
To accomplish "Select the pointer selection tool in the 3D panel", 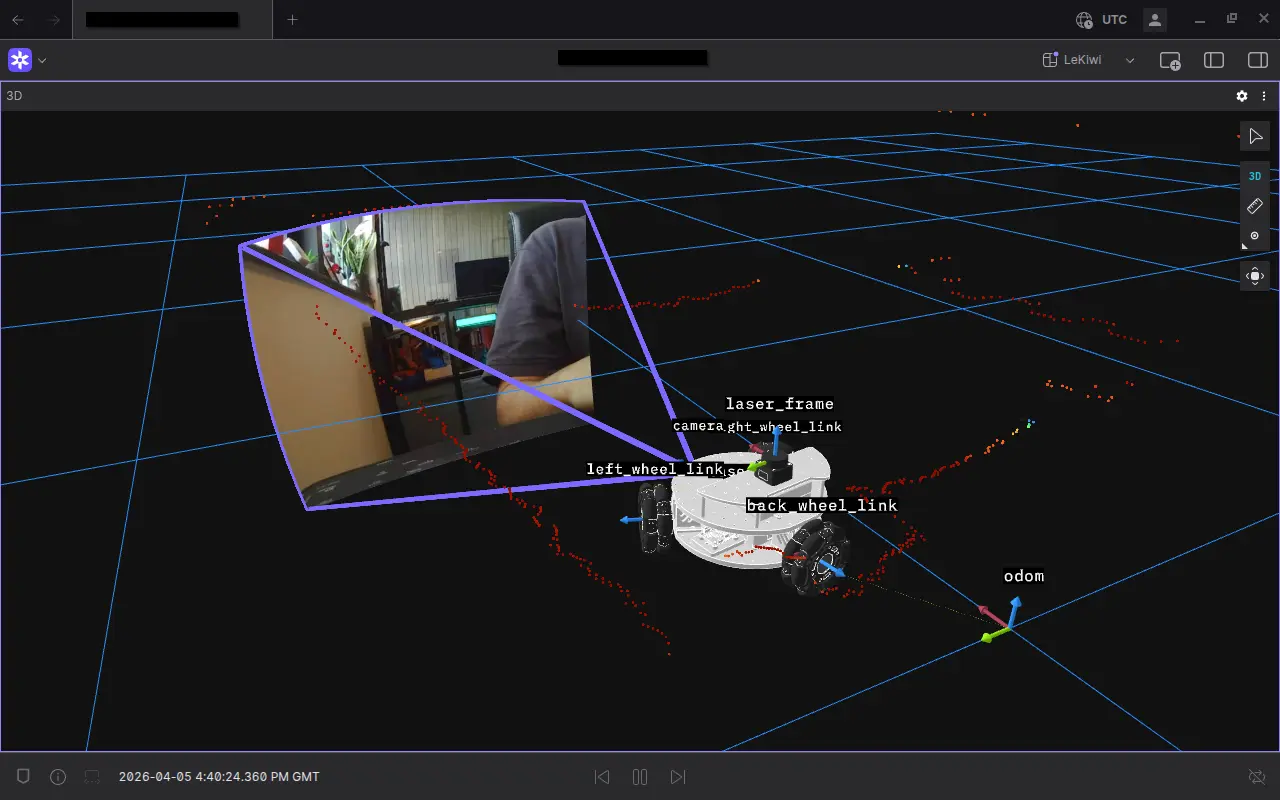I will click(1255, 136).
